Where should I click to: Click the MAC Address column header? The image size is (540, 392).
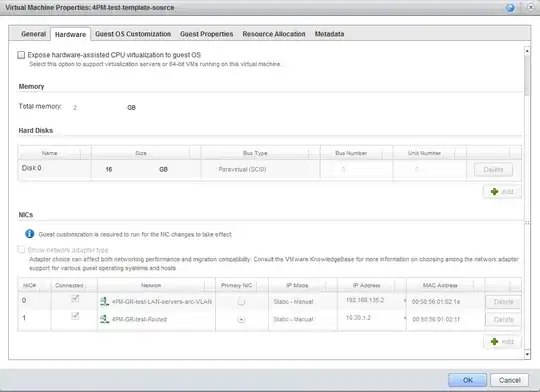click(440, 285)
